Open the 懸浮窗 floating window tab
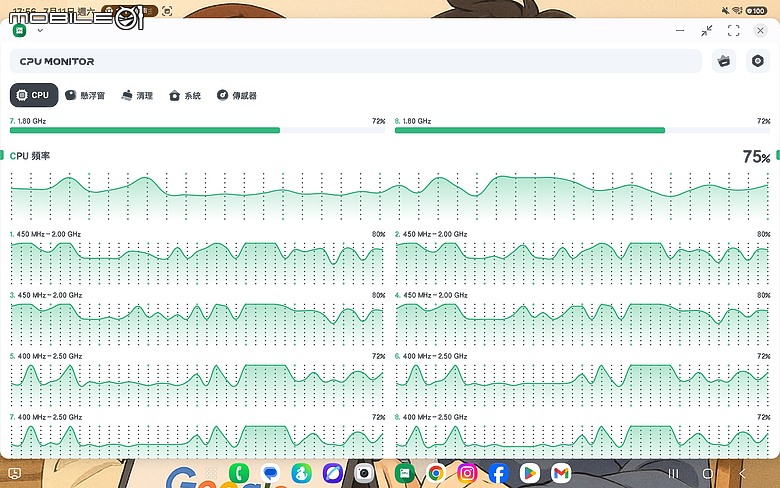Screen dimensions: 780x488 [85, 95]
